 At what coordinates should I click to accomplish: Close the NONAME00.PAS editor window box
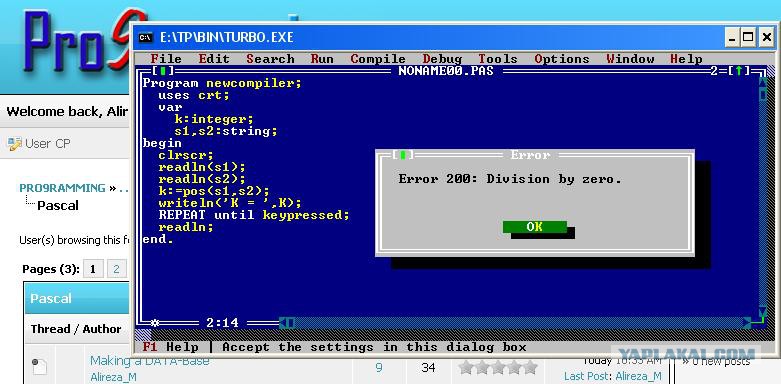coord(163,71)
